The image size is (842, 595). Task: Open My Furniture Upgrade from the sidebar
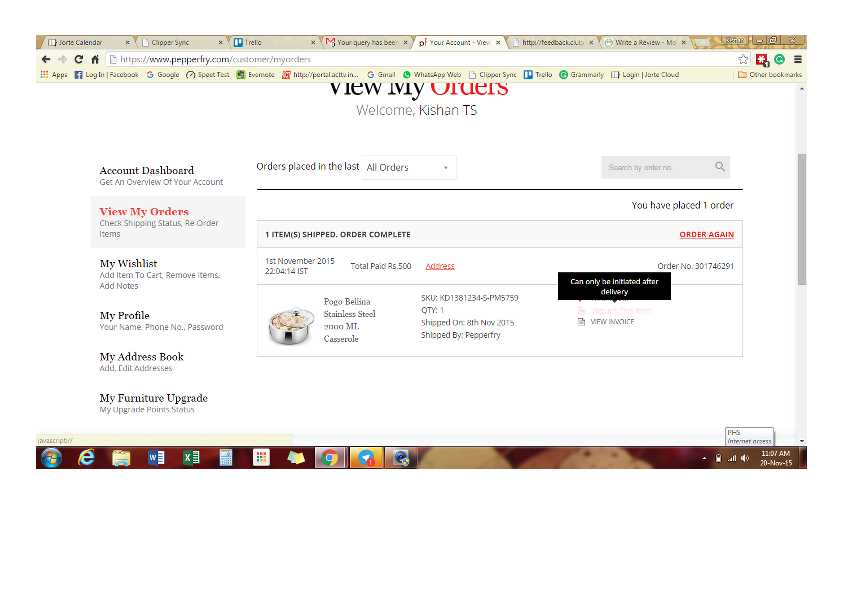tap(154, 403)
